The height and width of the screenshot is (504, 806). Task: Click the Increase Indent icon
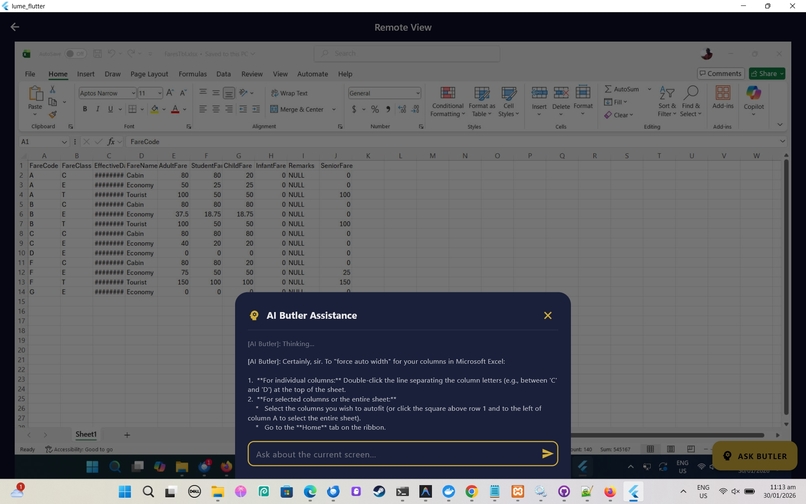255,109
